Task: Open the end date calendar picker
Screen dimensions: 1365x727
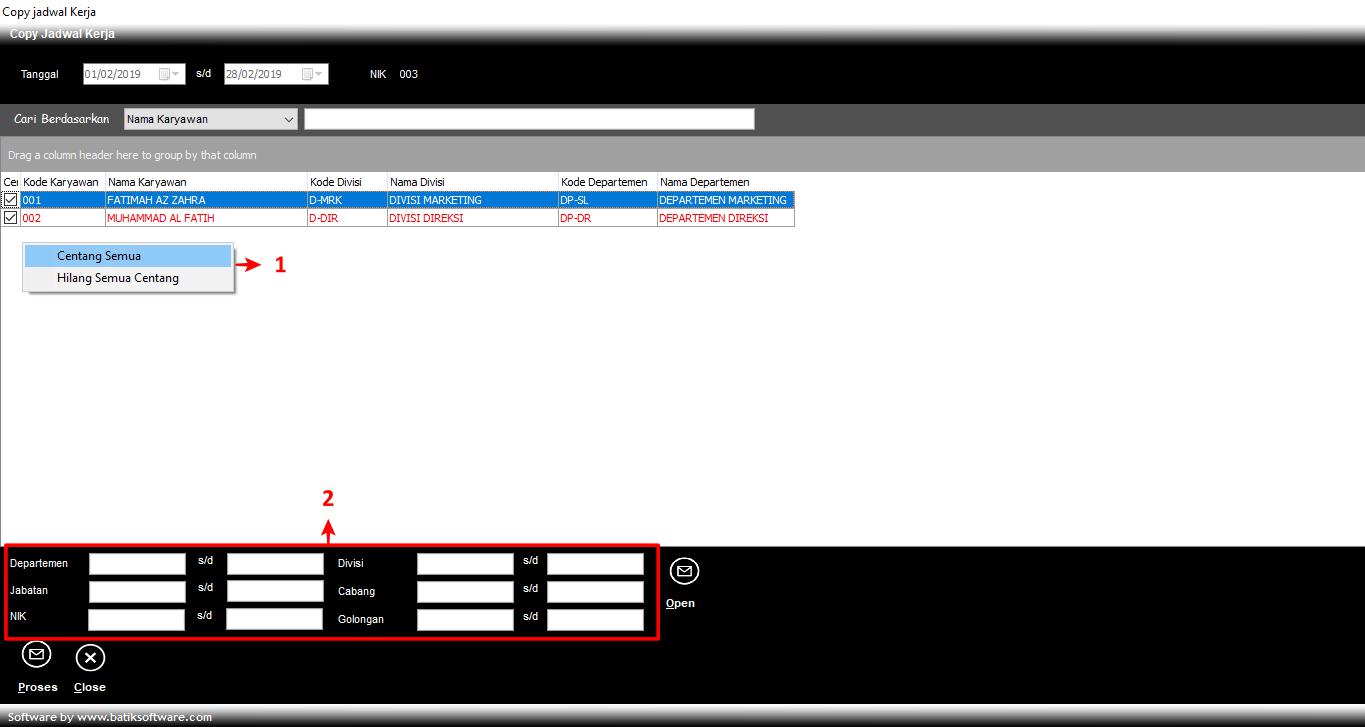Action: point(308,74)
